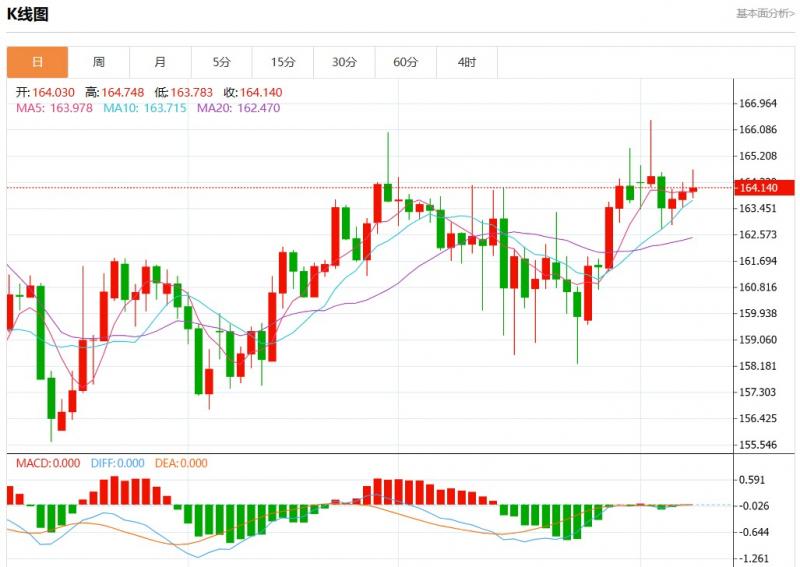
Task: Select the 30分 timeframe tab
Action: pyautogui.click(x=344, y=62)
